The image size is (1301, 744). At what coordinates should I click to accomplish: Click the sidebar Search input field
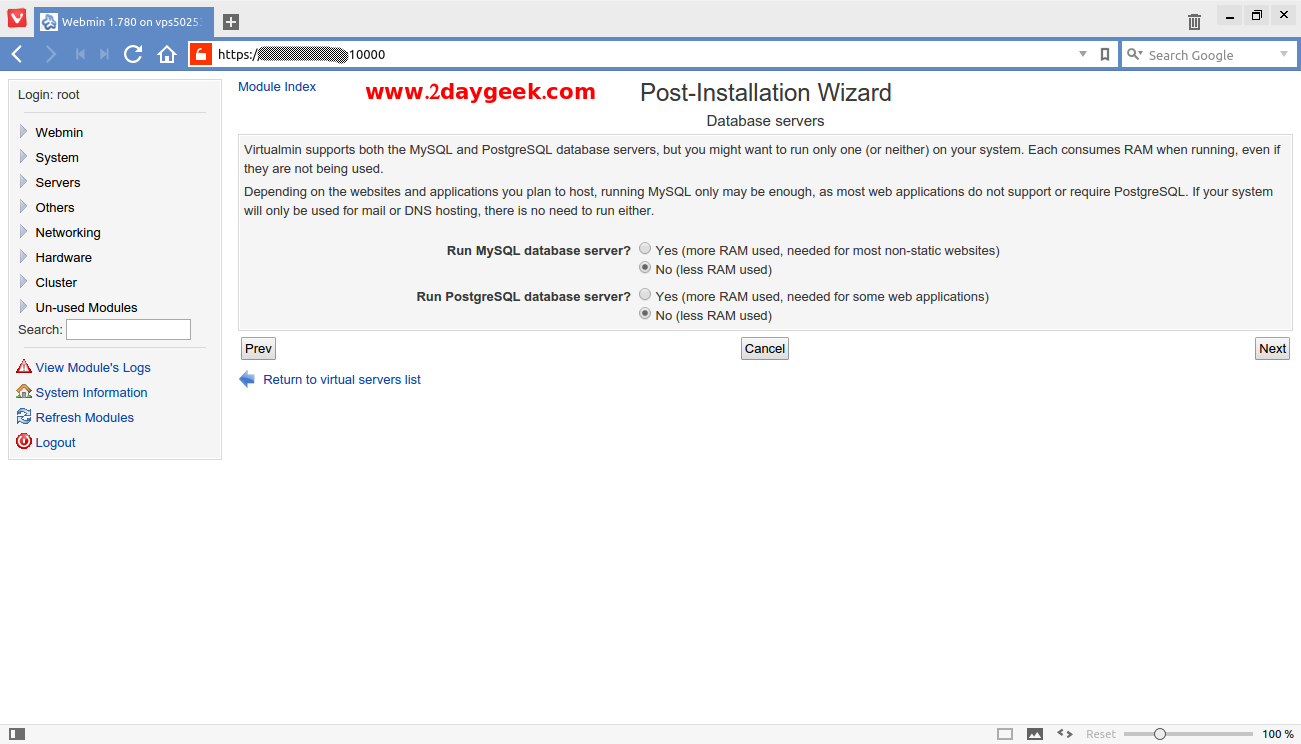(128, 329)
